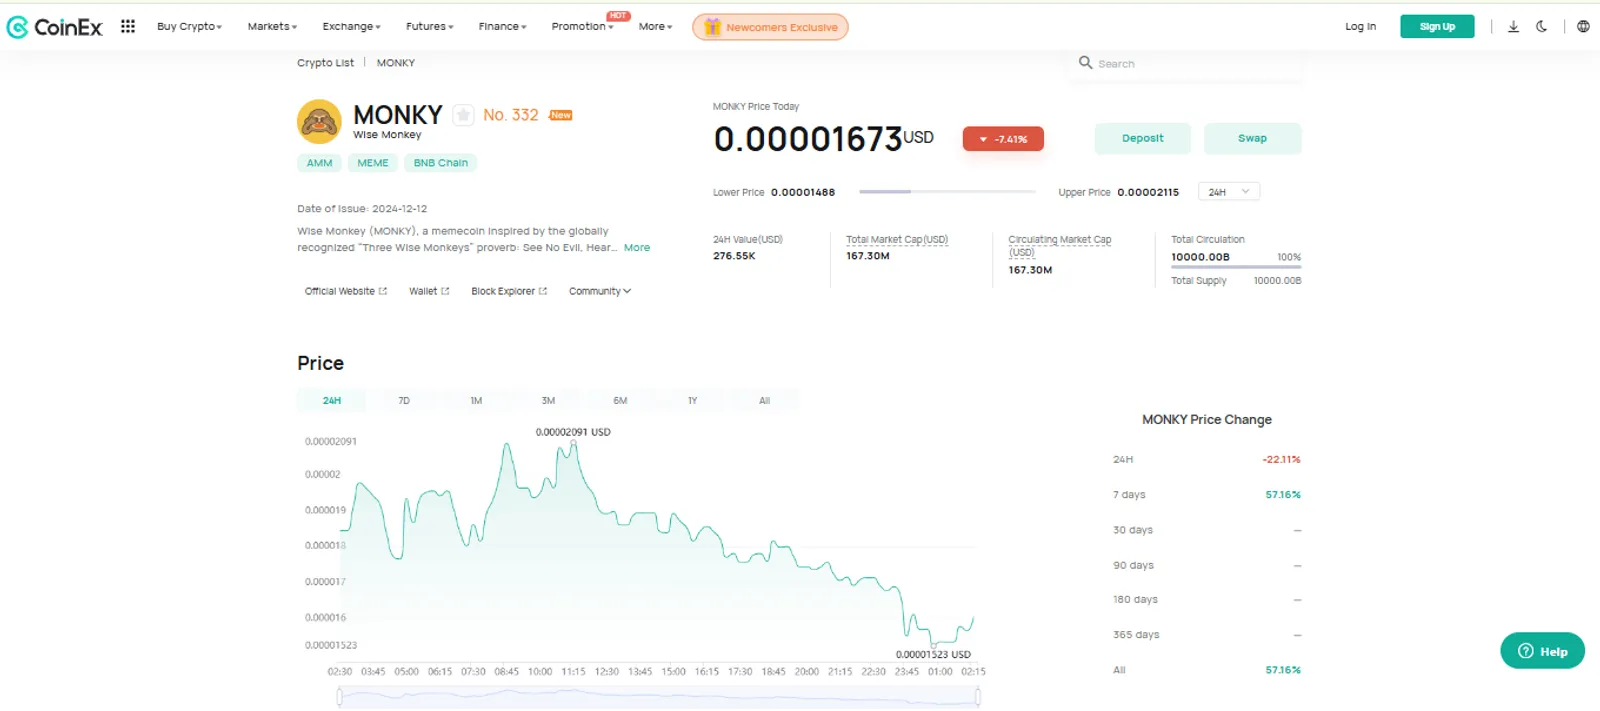The height and width of the screenshot is (711, 1600).
Task: Select the 7D chart tab
Action: [404, 400]
